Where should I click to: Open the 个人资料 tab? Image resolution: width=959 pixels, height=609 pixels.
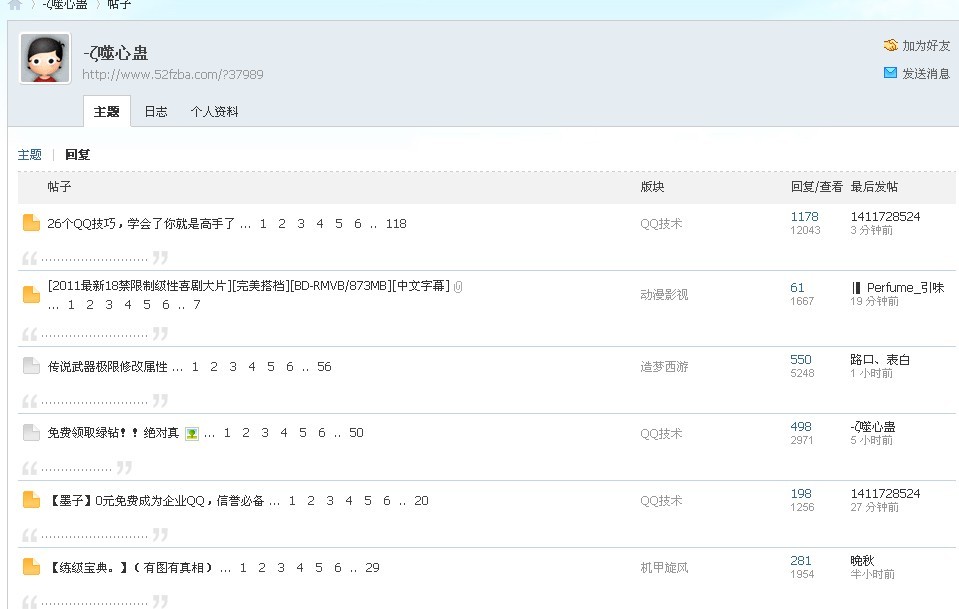[x=214, y=111]
